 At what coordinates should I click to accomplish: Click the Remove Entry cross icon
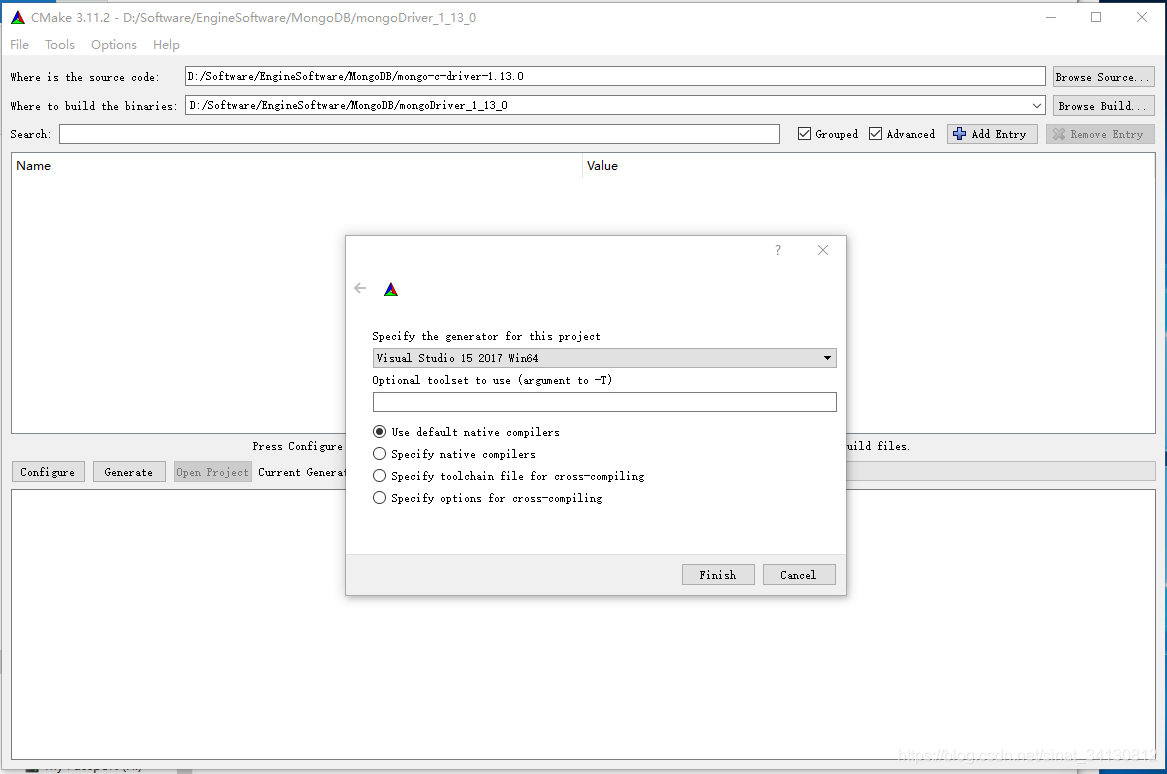pos(1058,134)
